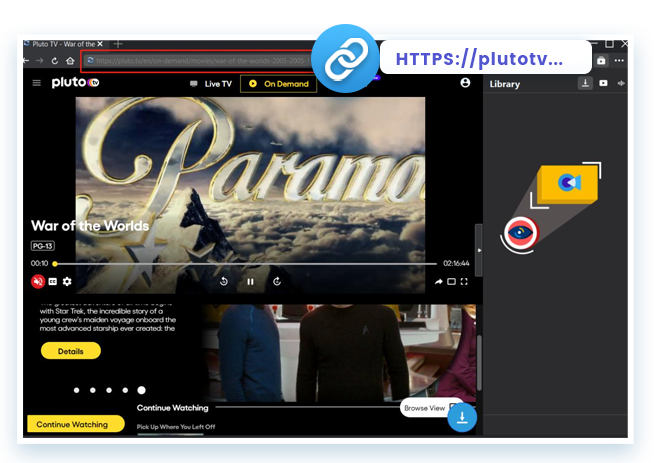Viewport: 664px width, 463px height.
Task: Click the yellow Continue Watching button
Action: [x=76, y=424]
